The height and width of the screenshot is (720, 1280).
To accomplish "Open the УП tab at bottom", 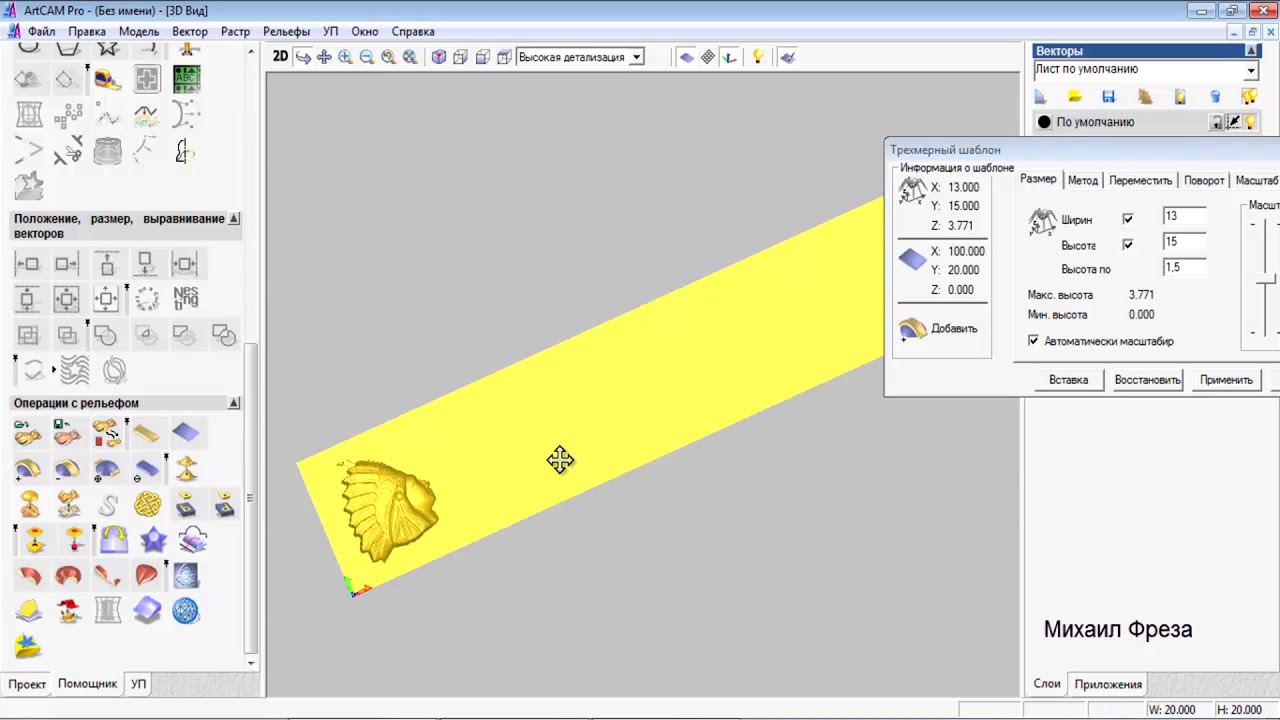I will click(139, 684).
